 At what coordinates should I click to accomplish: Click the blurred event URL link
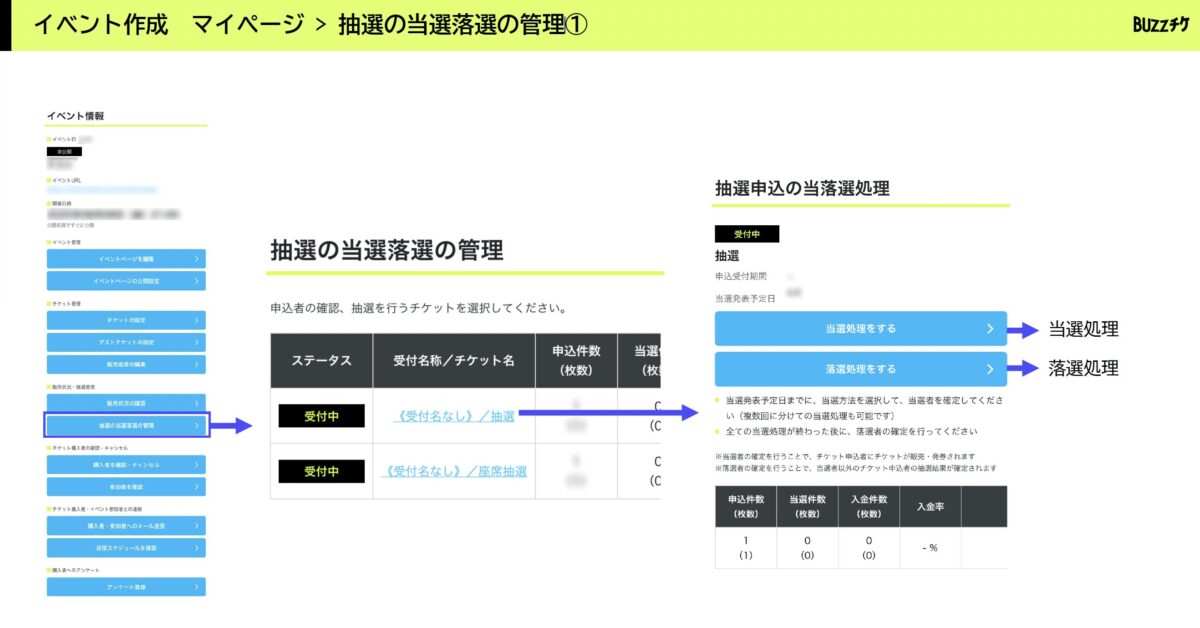pos(105,189)
